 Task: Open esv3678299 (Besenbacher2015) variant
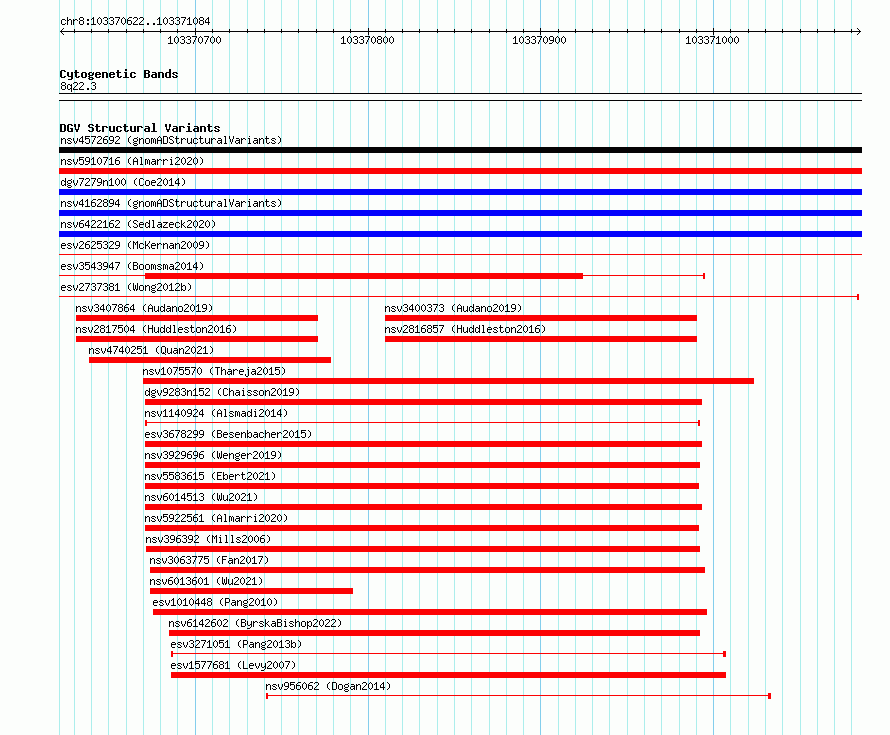(228, 434)
